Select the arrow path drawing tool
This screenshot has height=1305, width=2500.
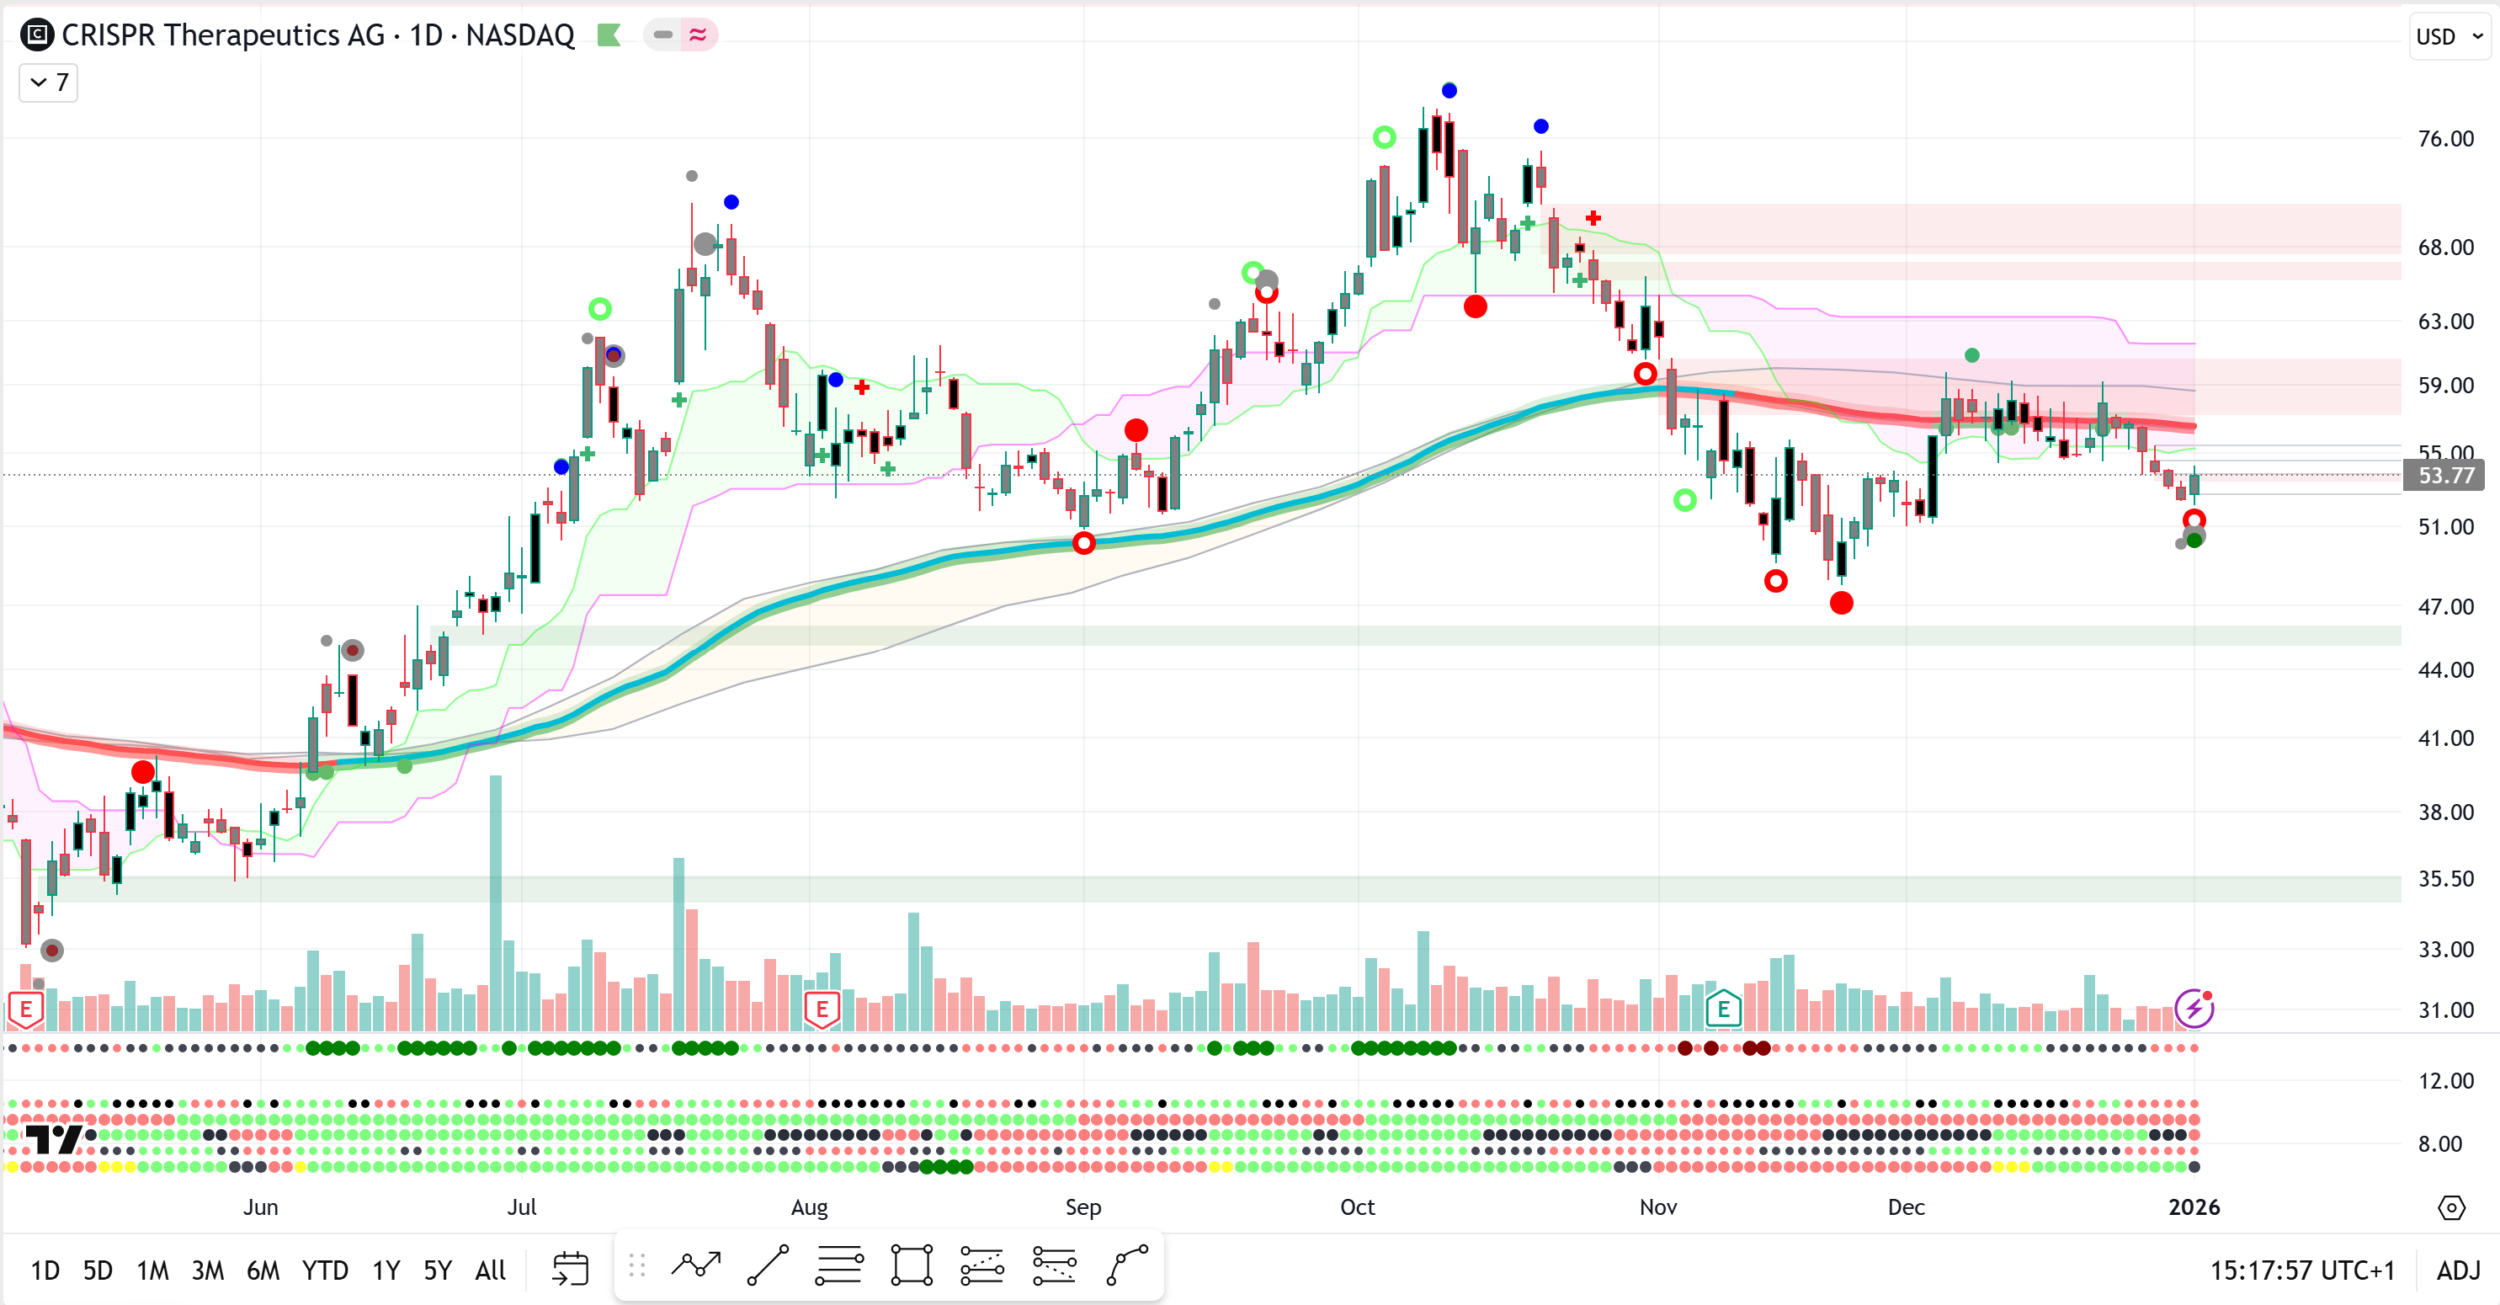696,1266
